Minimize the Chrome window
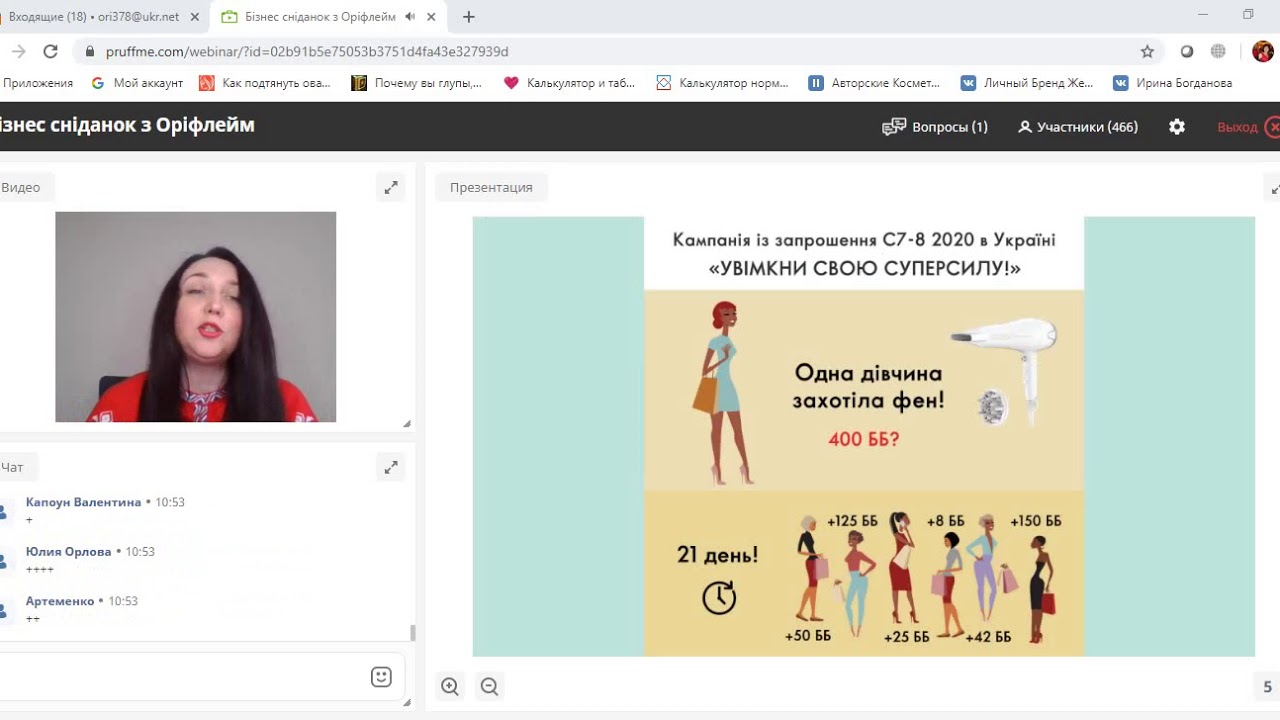This screenshot has width=1280, height=720. 1203,14
